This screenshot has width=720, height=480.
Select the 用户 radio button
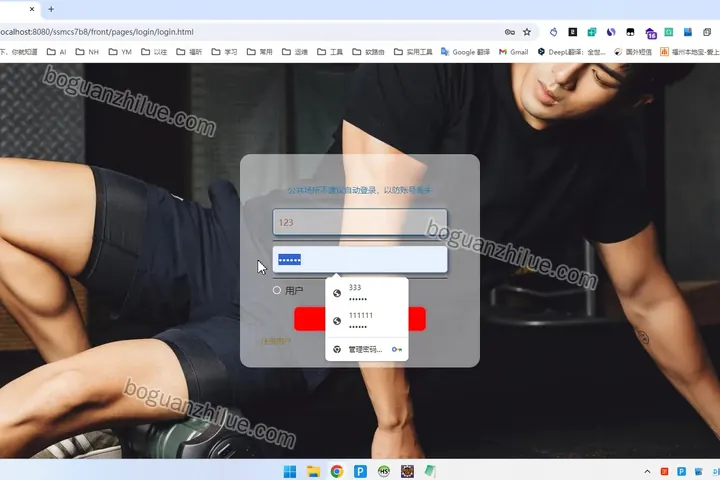click(x=276, y=290)
